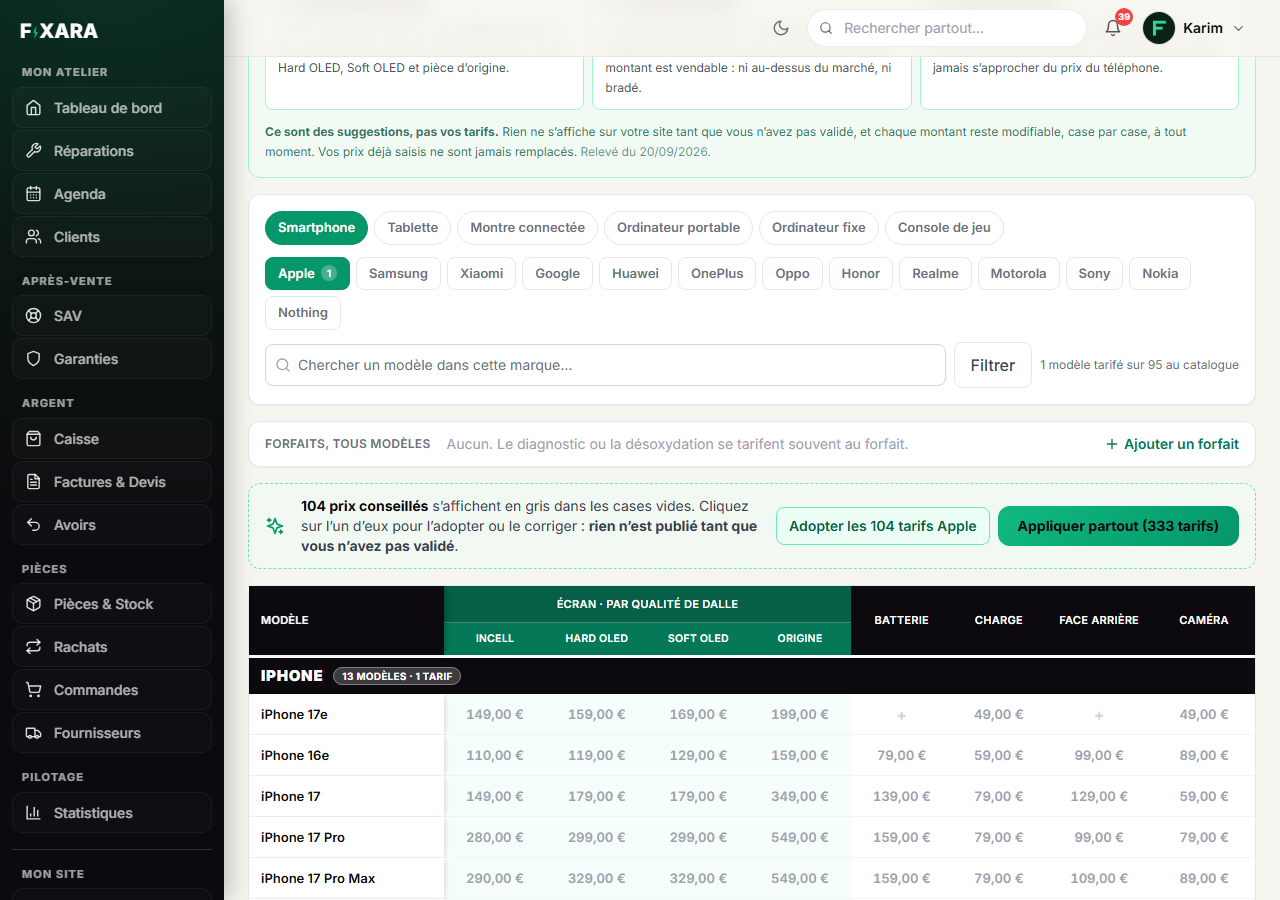
Task: Open Garanties in the sidebar
Action: pyautogui.click(x=112, y=359)
